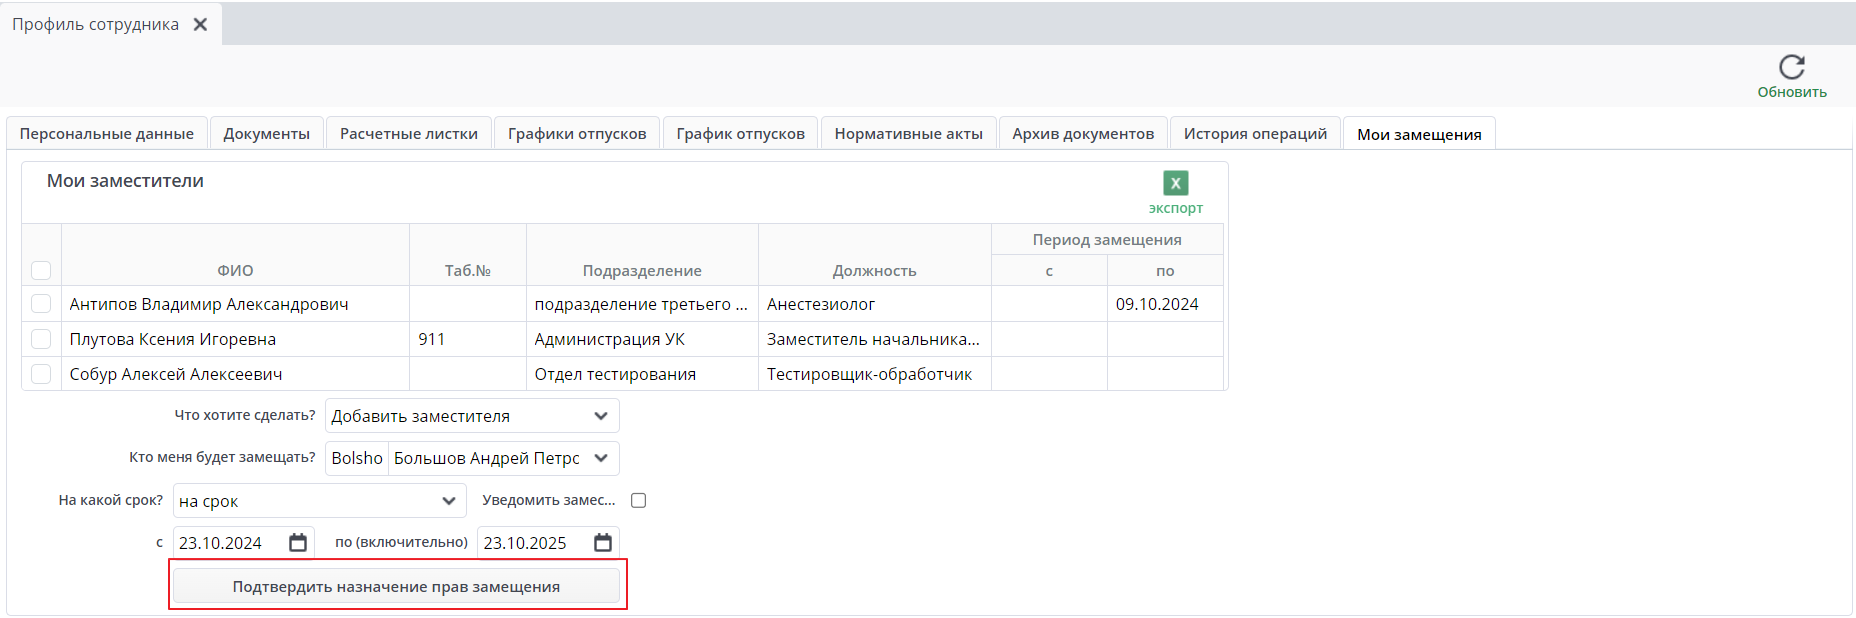This screenshot has height=618, width=1856.
Task: Click the Собур Алексей Алексеевич row checkbox
Action: (x=41, y=374)
